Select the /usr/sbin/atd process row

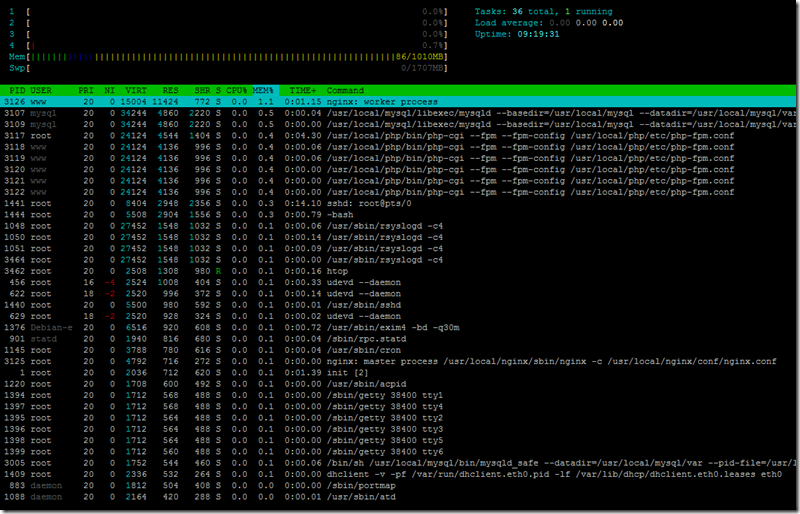(x=398, y=497)
